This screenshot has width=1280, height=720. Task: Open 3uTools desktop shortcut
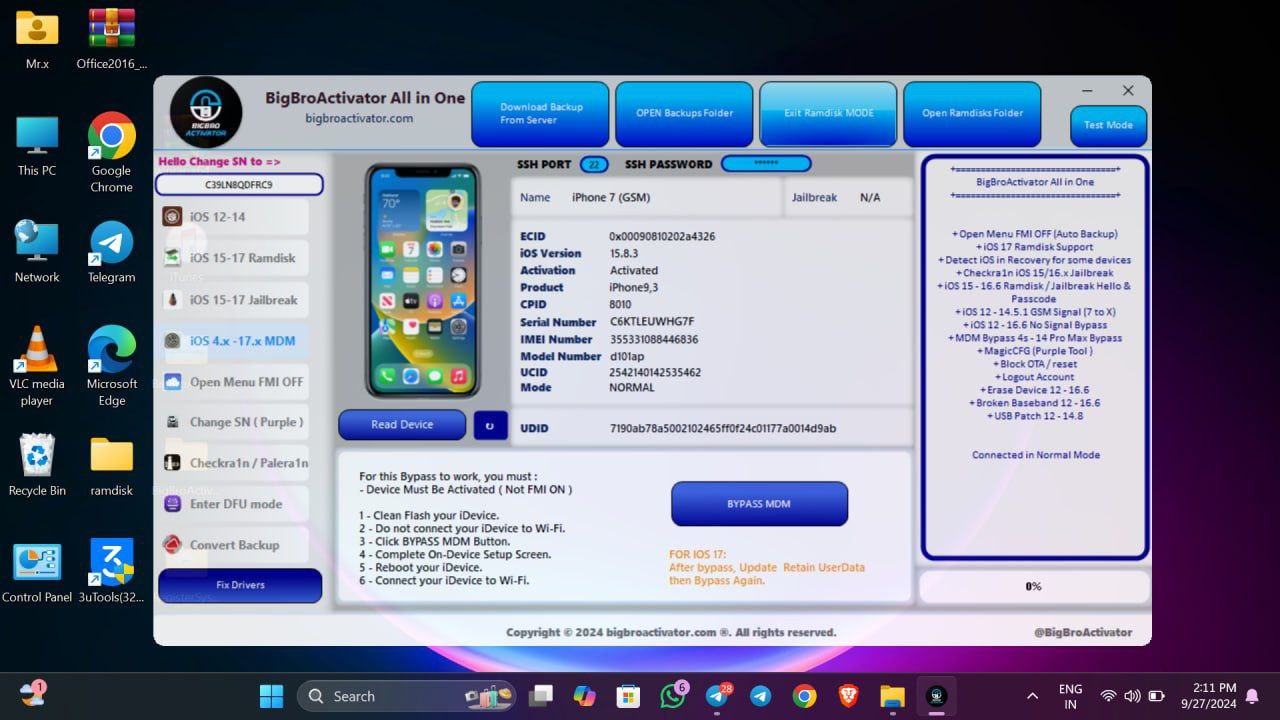point(112,572)
